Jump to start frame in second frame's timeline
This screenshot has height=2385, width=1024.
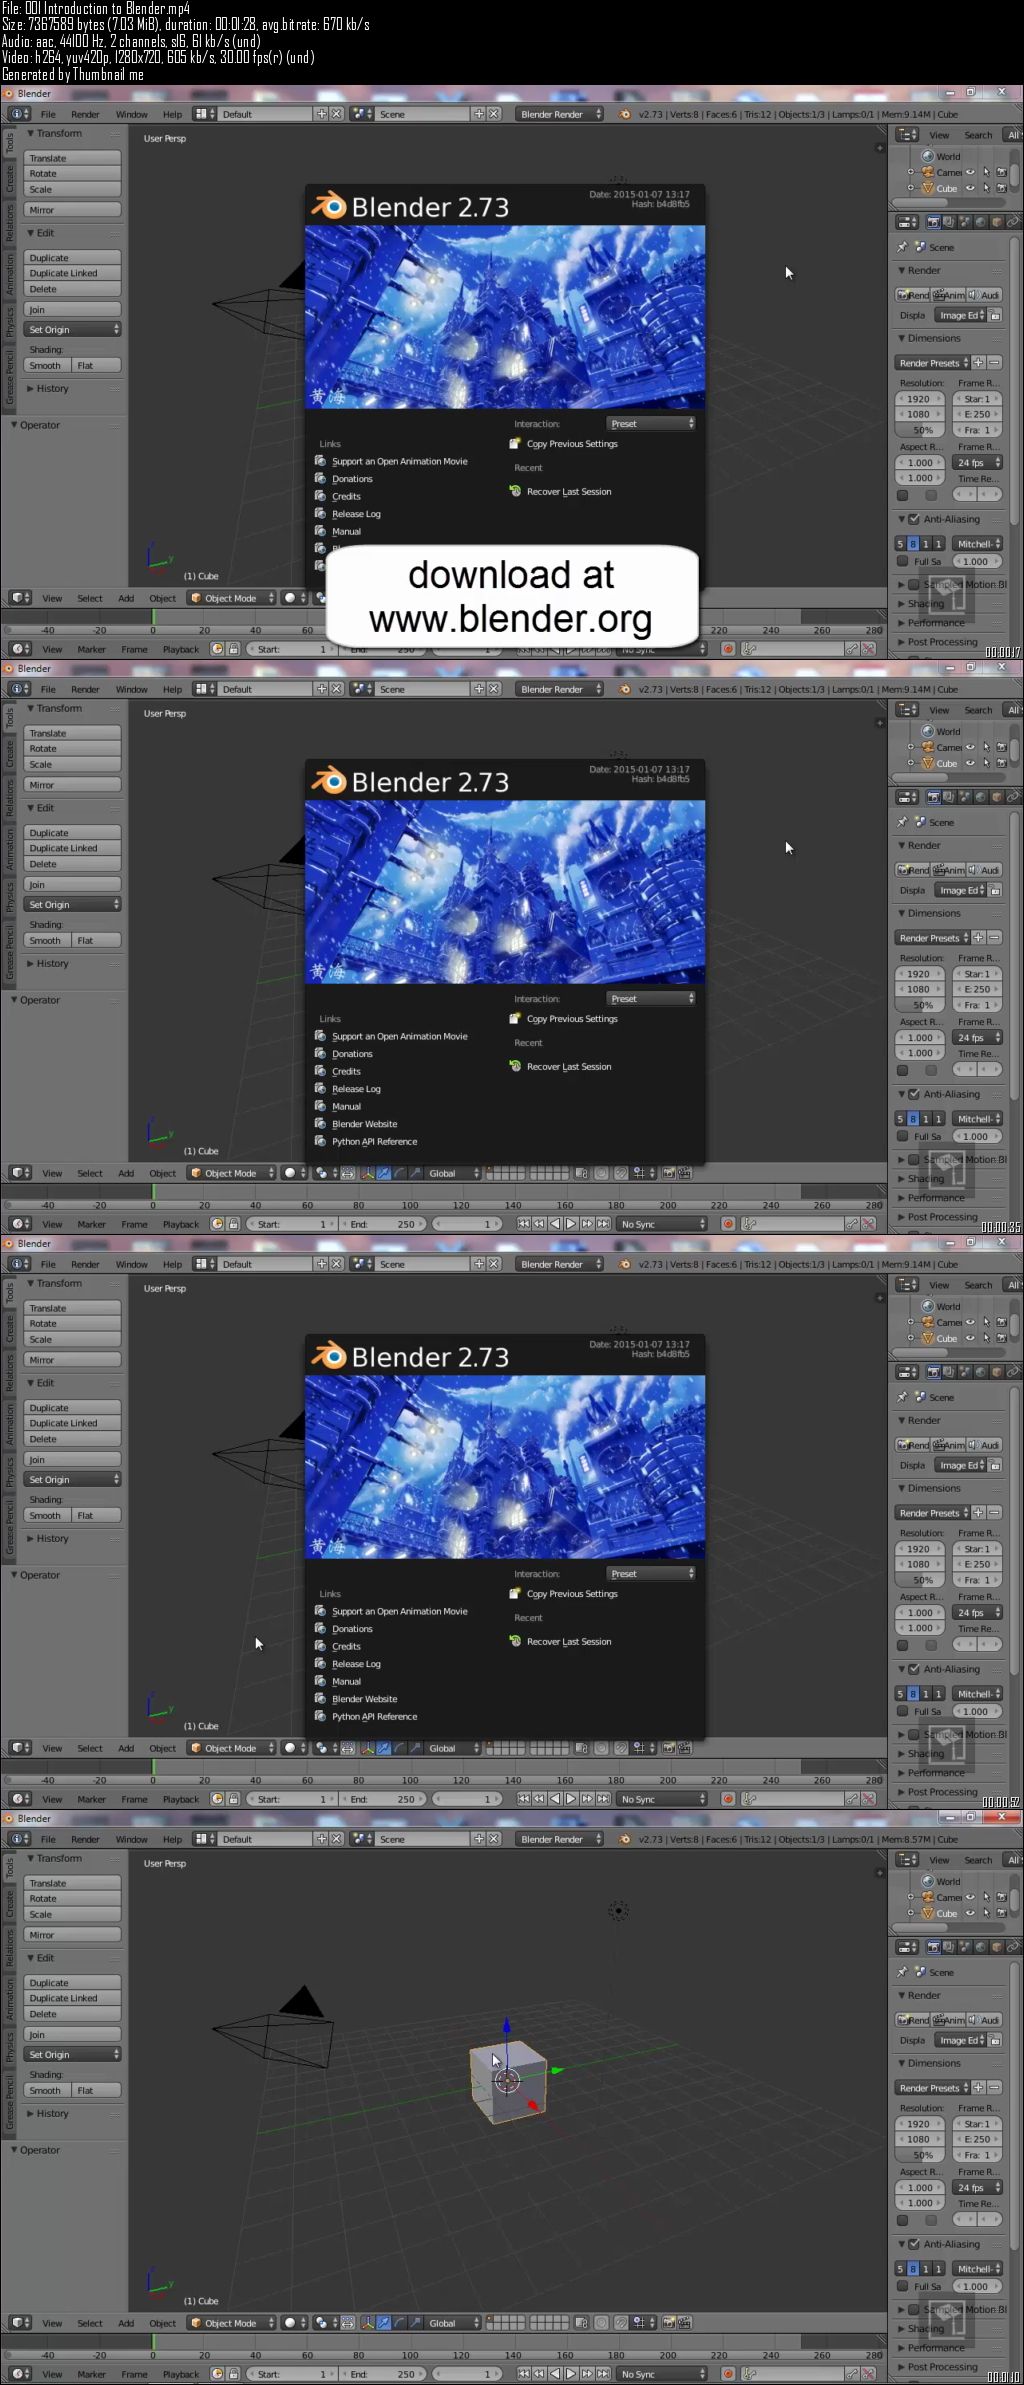click(x=523, y=1224)
